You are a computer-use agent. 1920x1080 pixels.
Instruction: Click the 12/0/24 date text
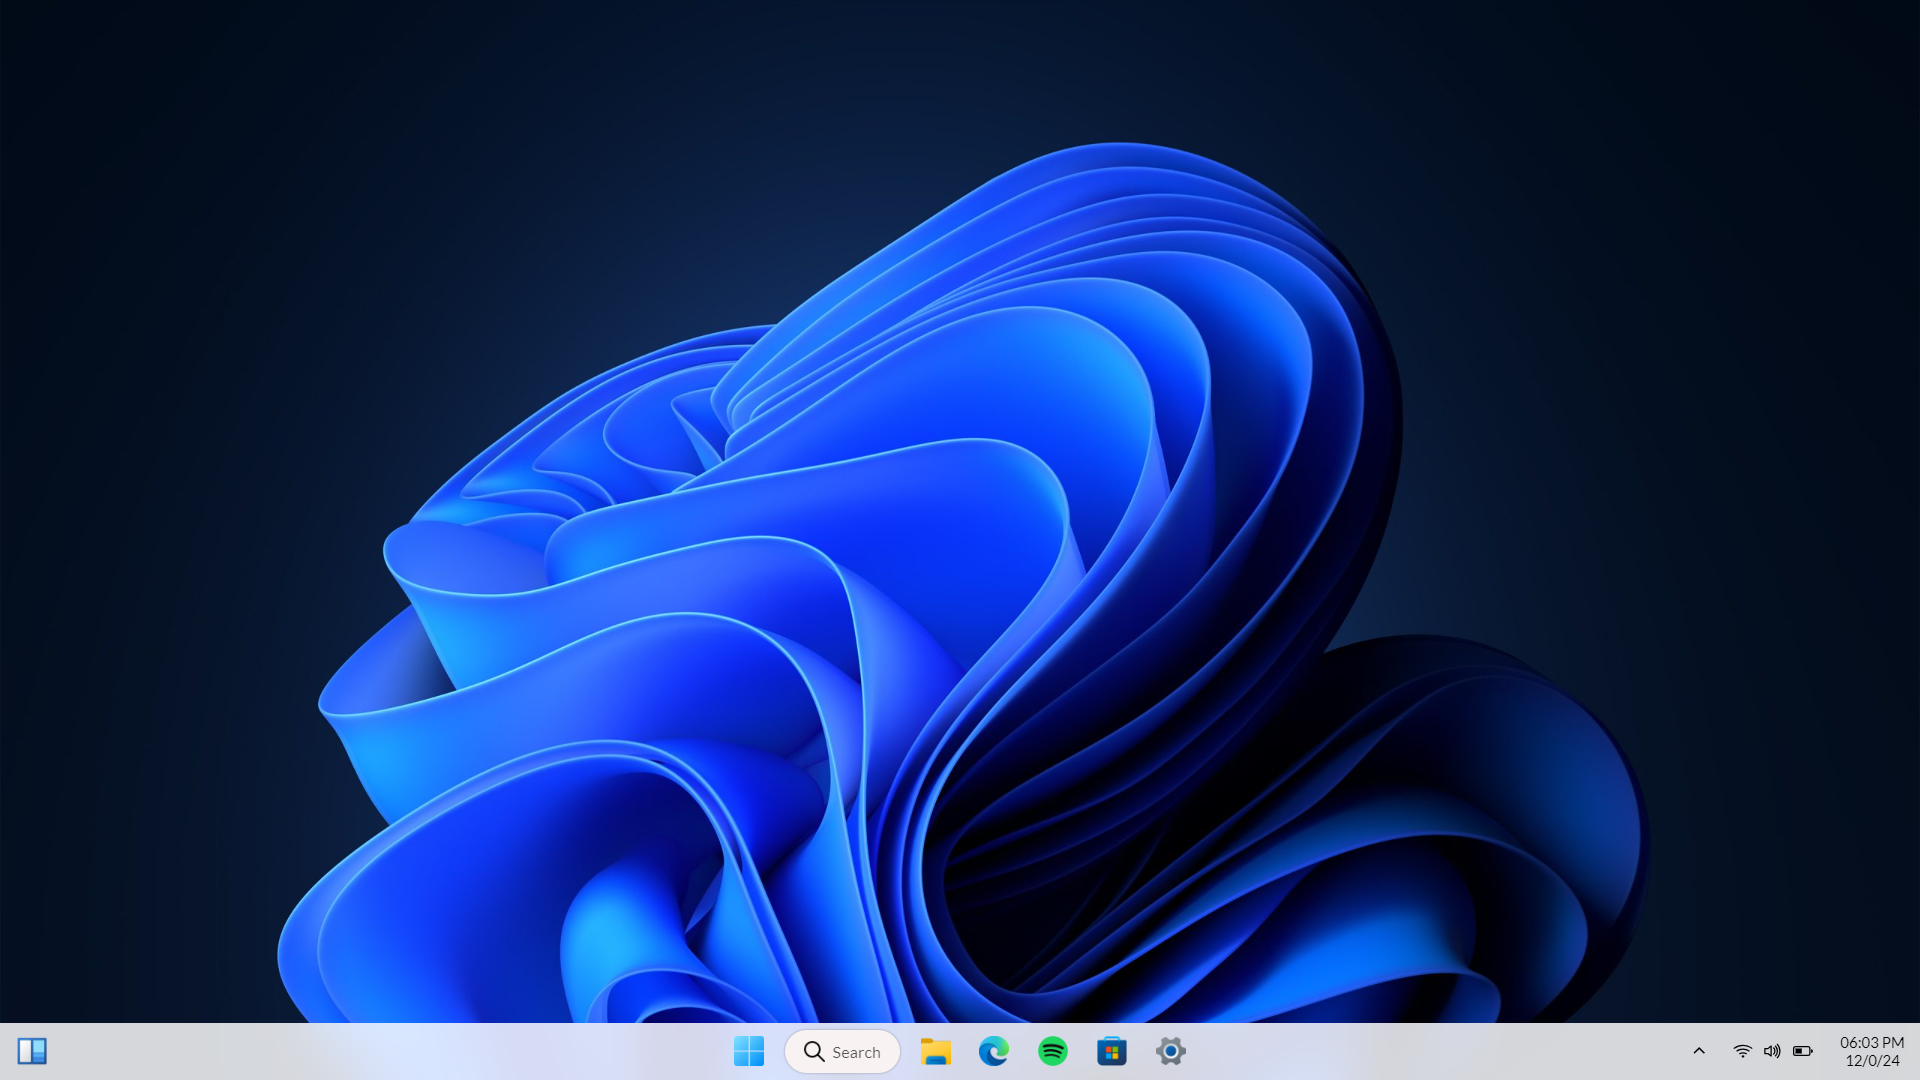click(x=1872, y=1061)
